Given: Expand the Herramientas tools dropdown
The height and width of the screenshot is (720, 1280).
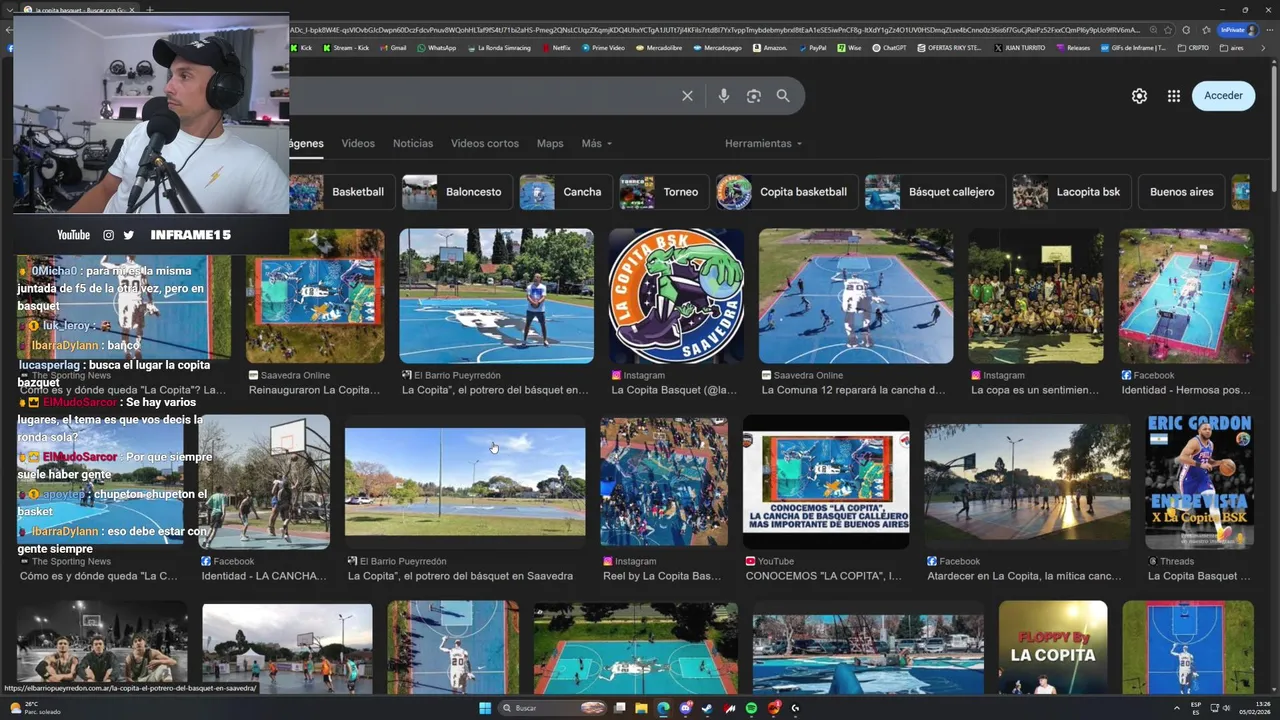Looking at the screenshot, I should pyautogui.click(x=764, y=143).
